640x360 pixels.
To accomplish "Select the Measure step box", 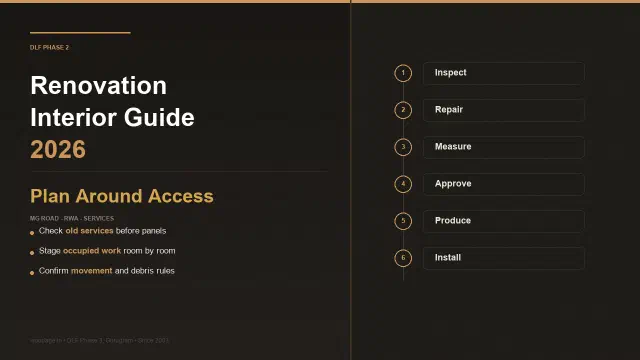I will pyautogui.click(x=504, y=147).
